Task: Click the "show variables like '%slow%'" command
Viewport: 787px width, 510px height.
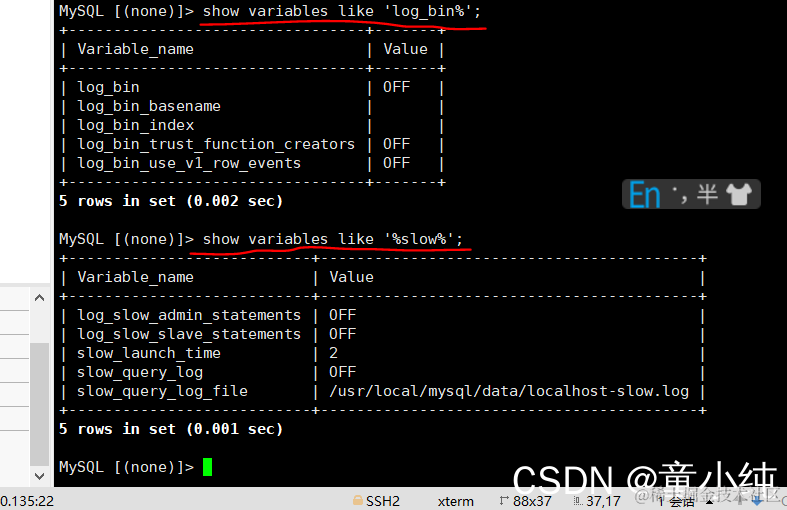Action: click(x=332, y=239)
